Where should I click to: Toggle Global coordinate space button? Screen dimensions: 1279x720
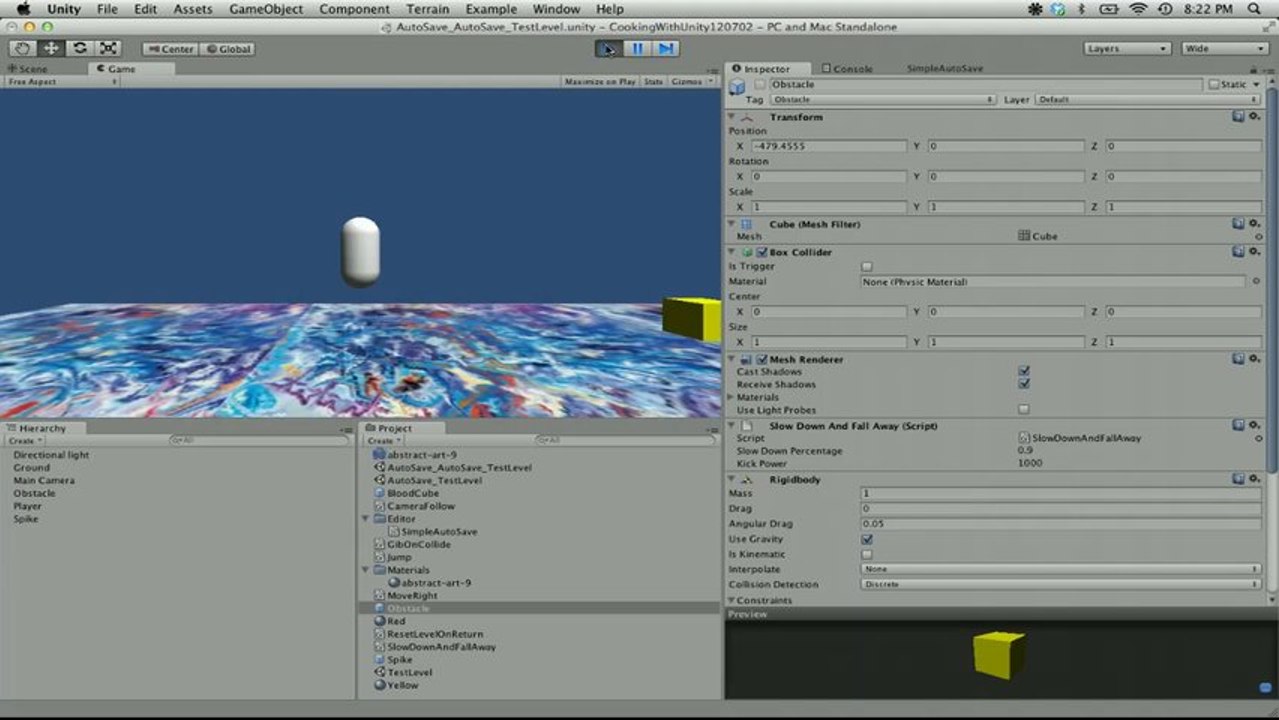click(x=227, y=49)
